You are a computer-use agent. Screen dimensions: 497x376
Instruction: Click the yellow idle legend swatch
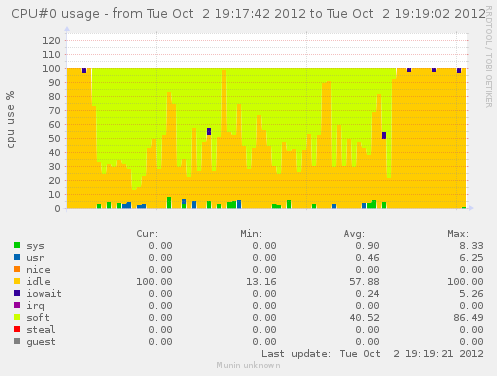17,281
